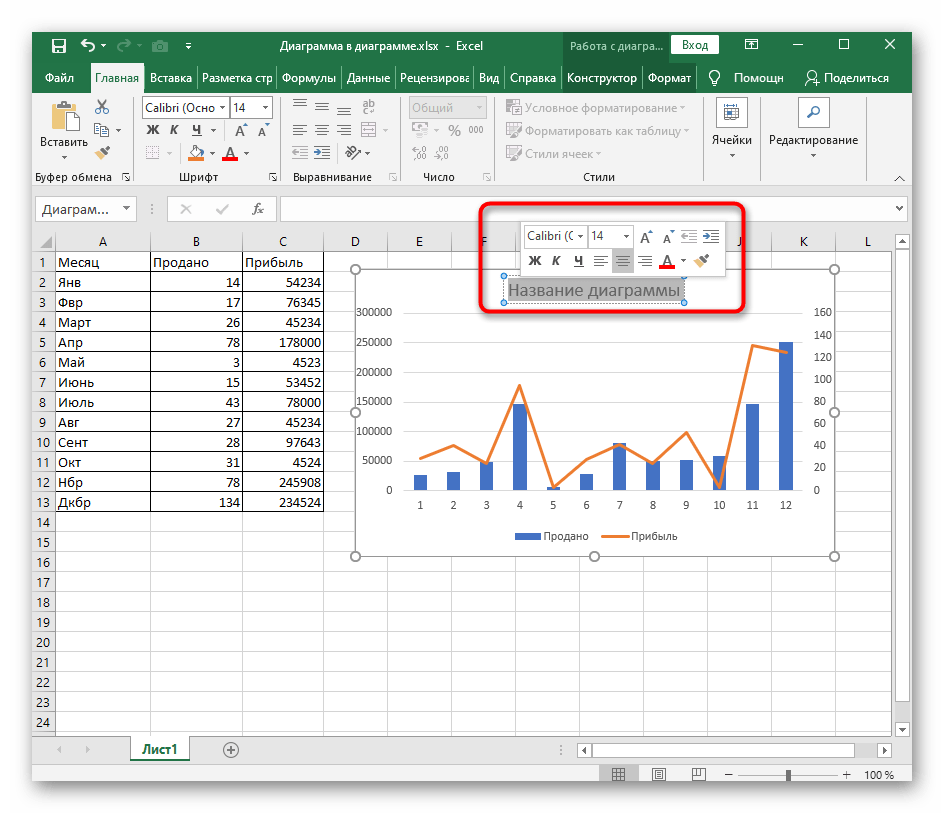Click the insert function fx icon
944x813 pixels.
tap(258, 209)
